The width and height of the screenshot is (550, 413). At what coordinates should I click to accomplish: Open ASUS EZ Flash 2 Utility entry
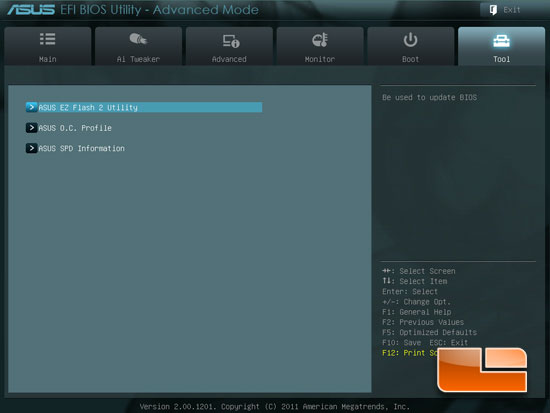click(x=144, y=107)
